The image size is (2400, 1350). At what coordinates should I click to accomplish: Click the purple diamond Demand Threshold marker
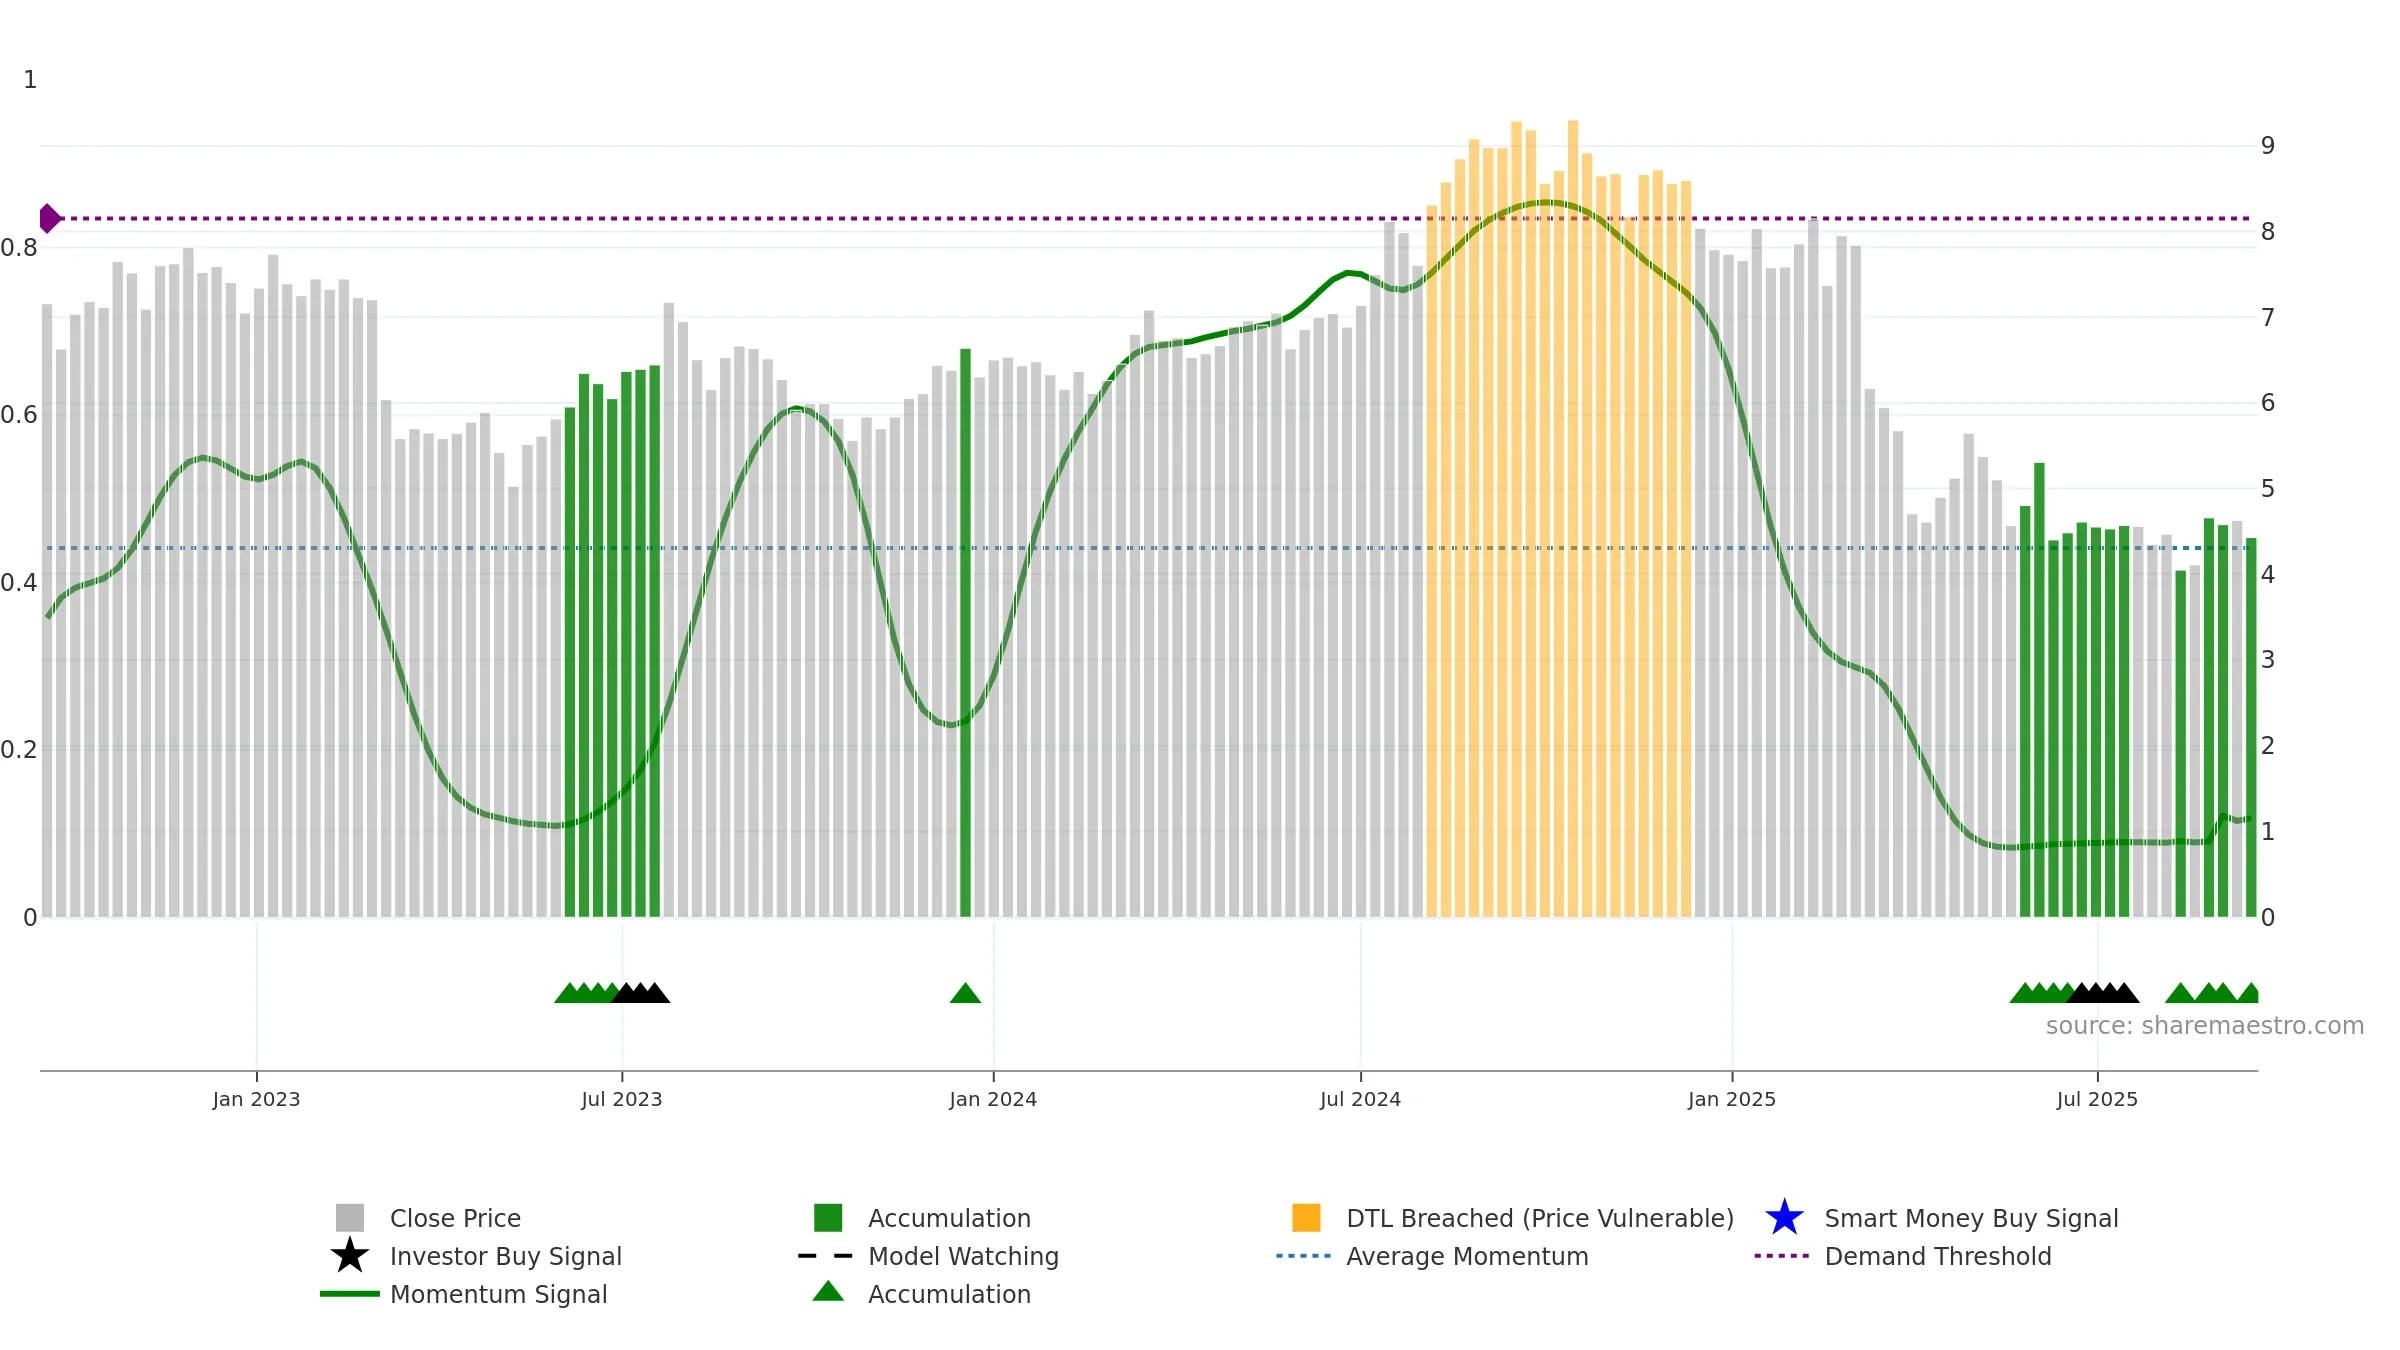pos(49,218)
